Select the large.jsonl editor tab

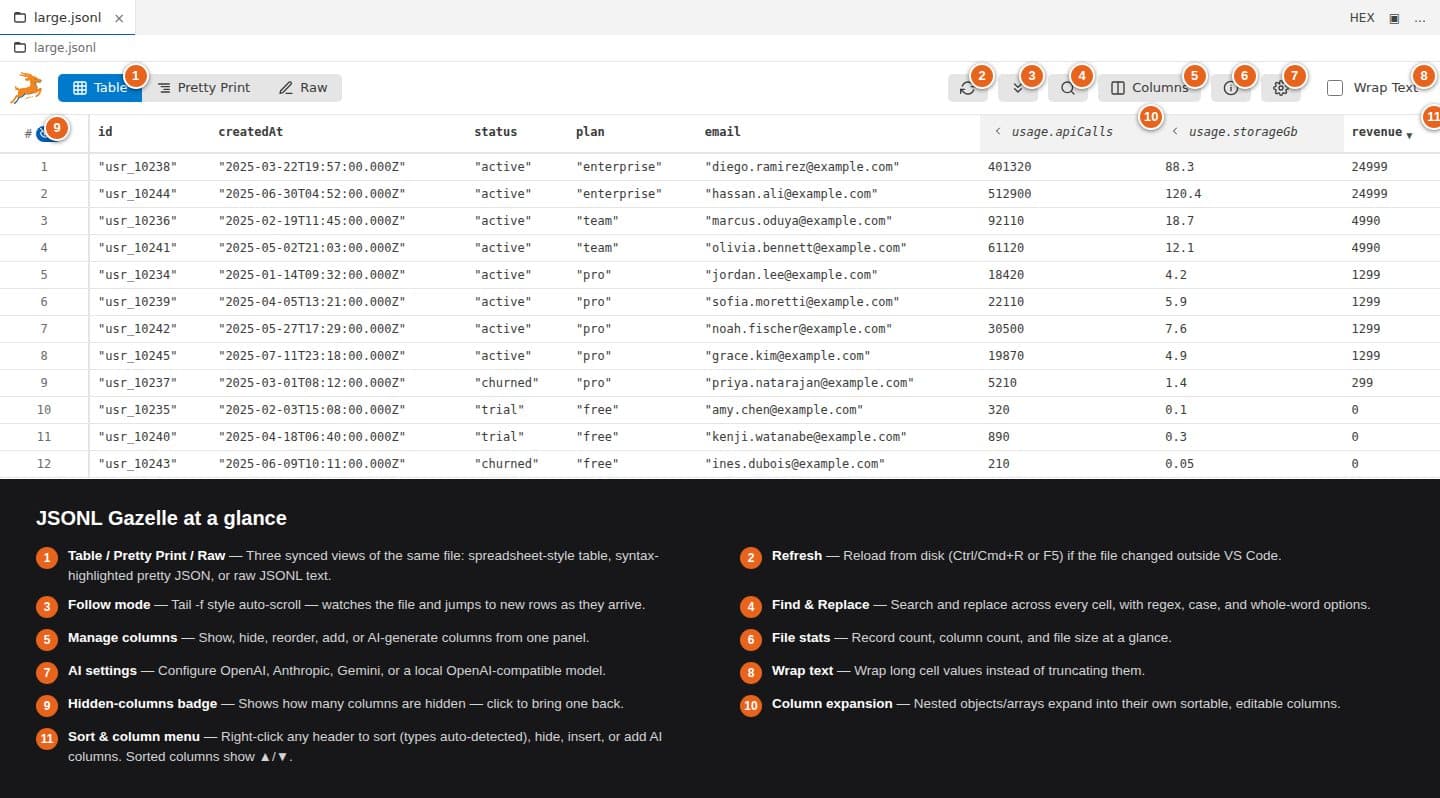click(x=67, y=18)
